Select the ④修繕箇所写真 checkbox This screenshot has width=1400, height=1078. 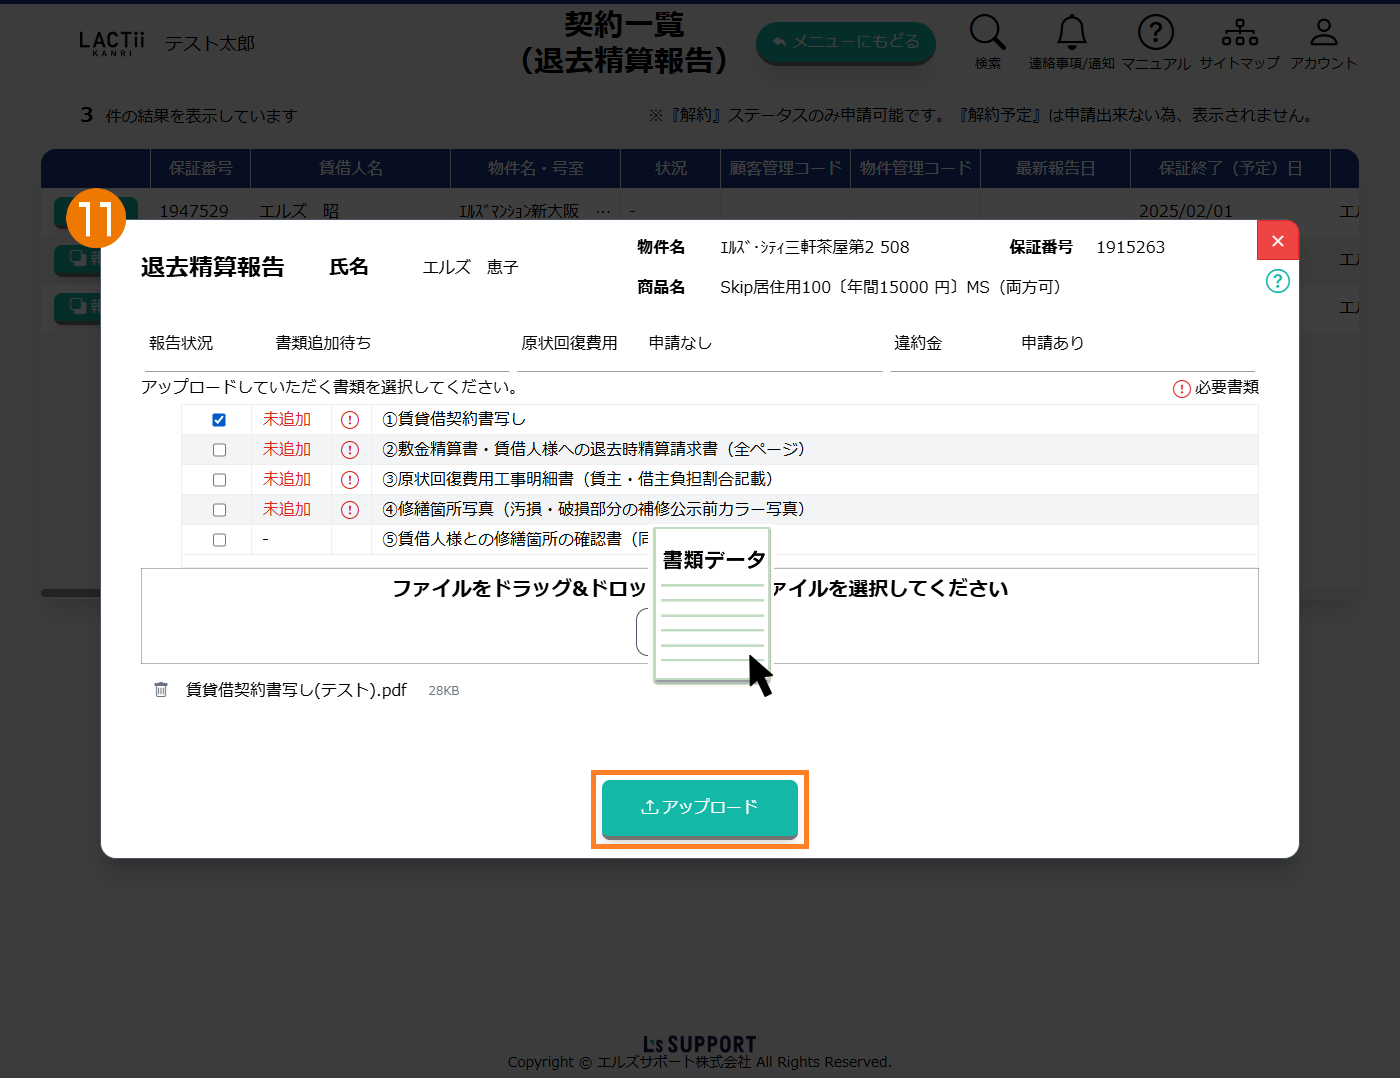(219, 510)
